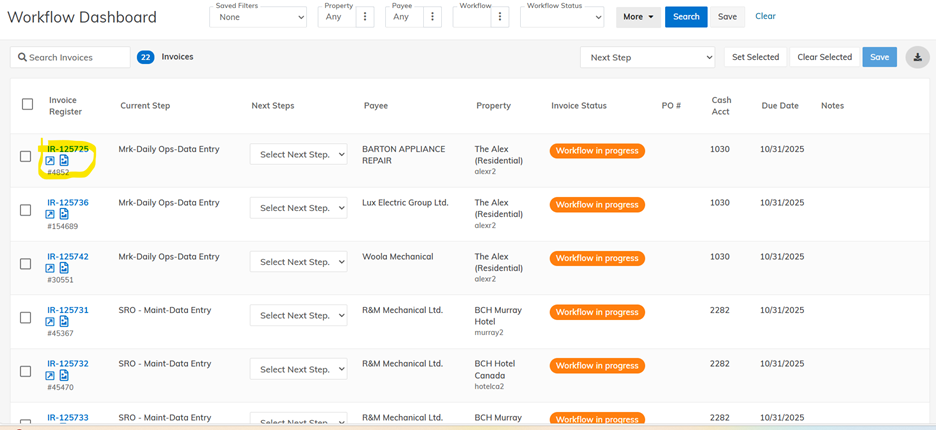The width and height of the screenshot is (936, 430).
Task: Expand the More filters dropdown
Action: [x=638, y=17]
